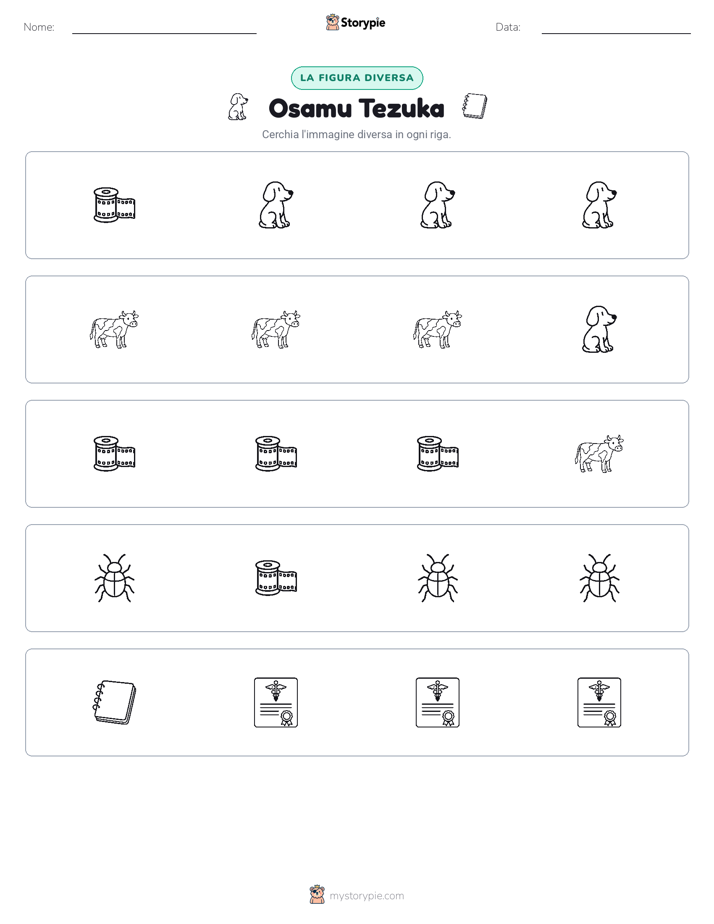This screenshot has height=924, width=714.
Task: Click the Nome input line
Action: tap(164, 28)
